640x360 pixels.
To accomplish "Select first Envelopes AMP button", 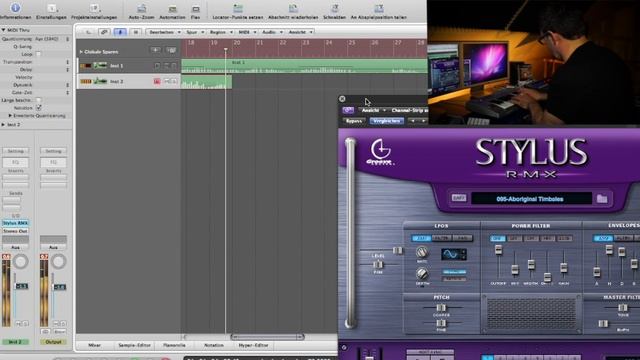I will (603, 238).
